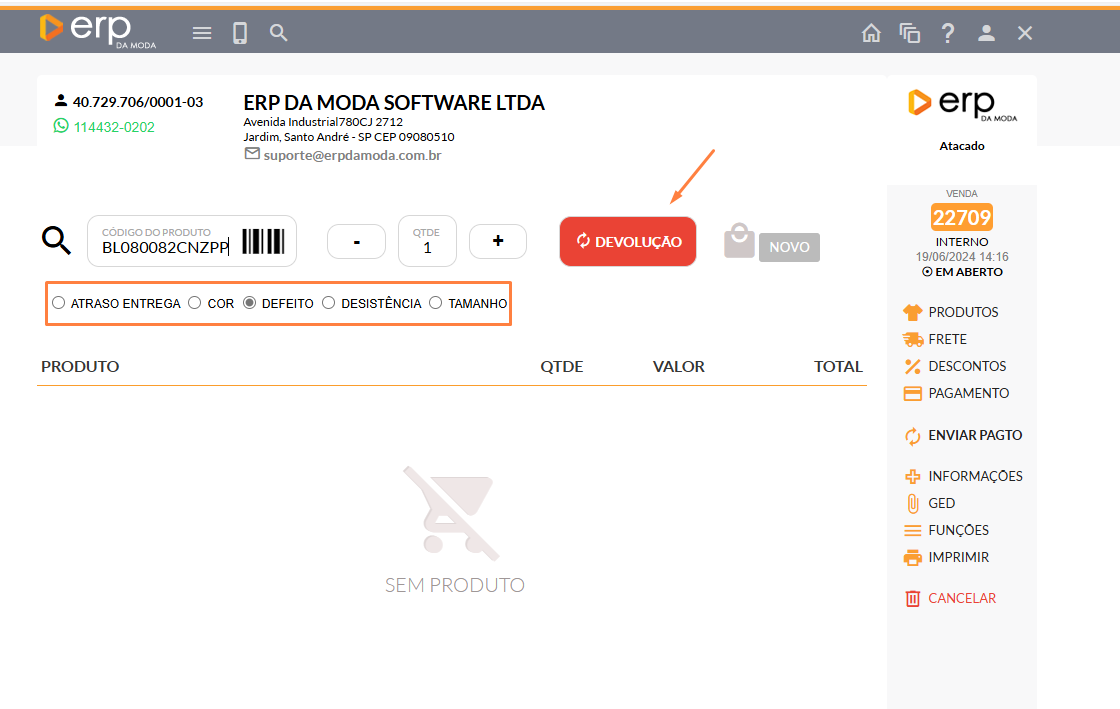Viewport: 1120px width, 709px height.
Task: Open the help question mark icon
Action: [947, 33]
